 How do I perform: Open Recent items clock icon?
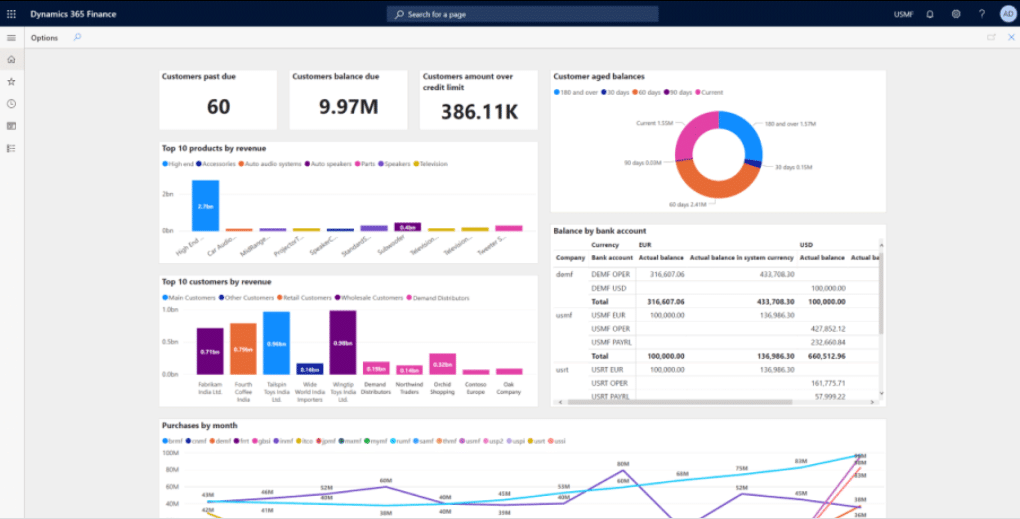11,103
